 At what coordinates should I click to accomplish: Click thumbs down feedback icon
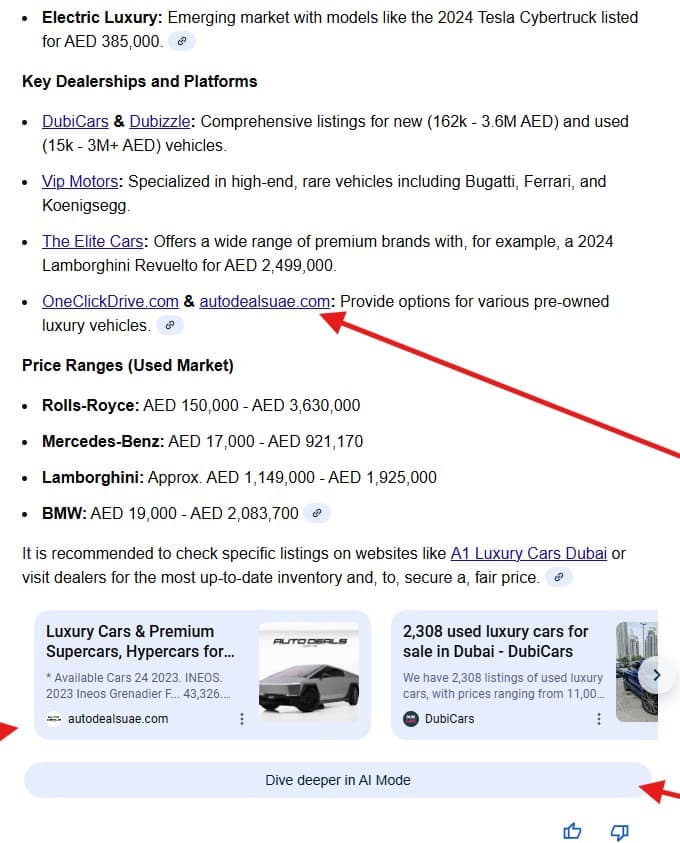pyautogui.click(x=619, y=832)
